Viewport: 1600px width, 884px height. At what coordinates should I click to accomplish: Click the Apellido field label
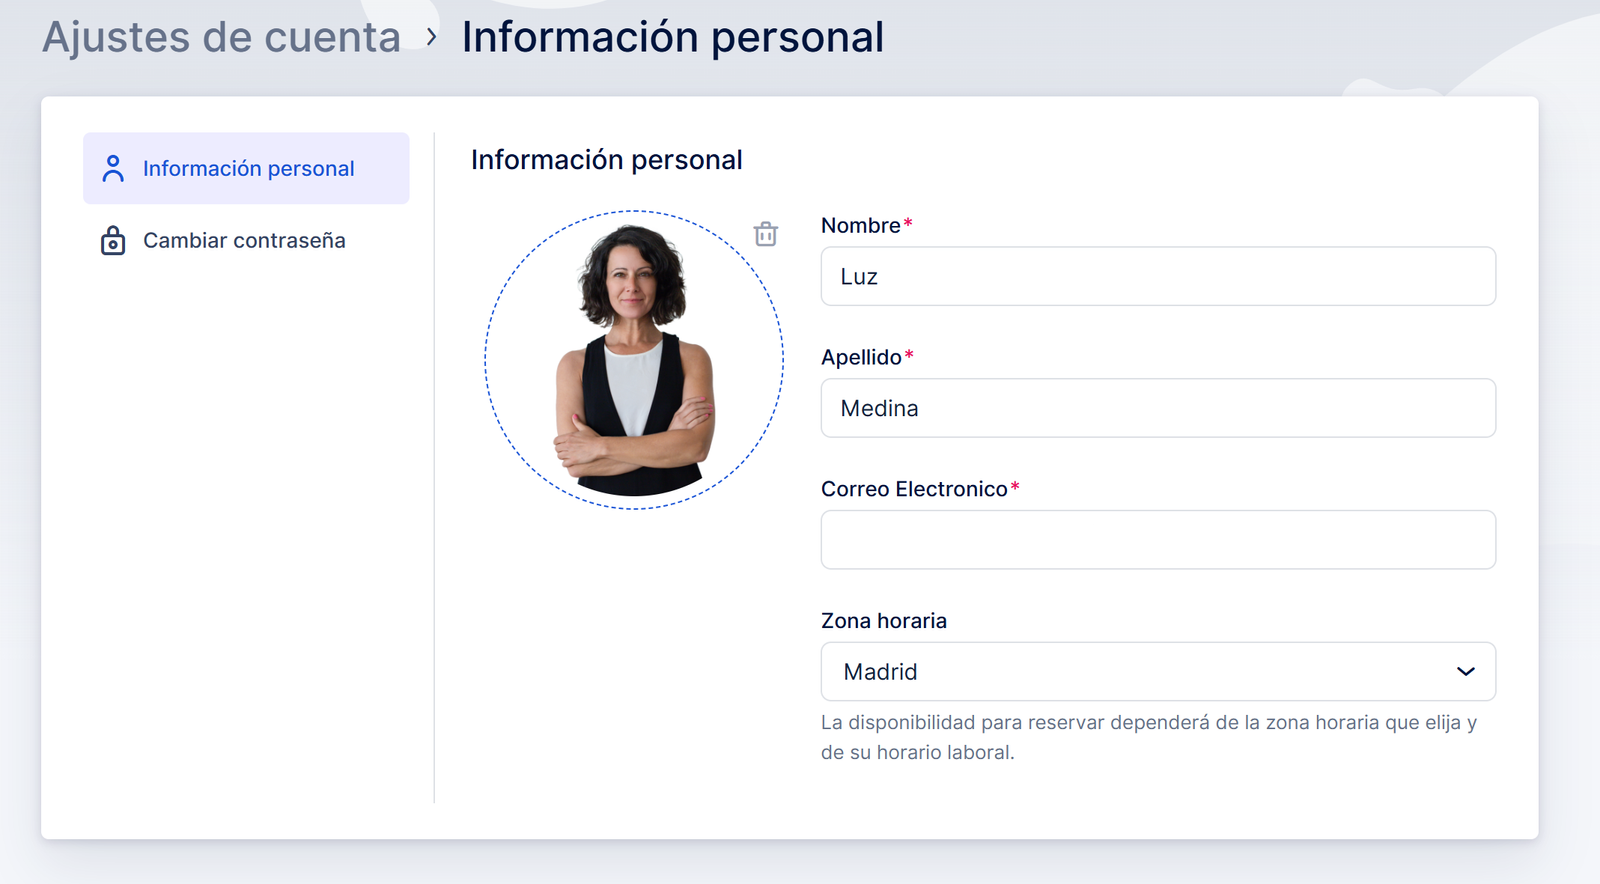(x=860, y=358)
